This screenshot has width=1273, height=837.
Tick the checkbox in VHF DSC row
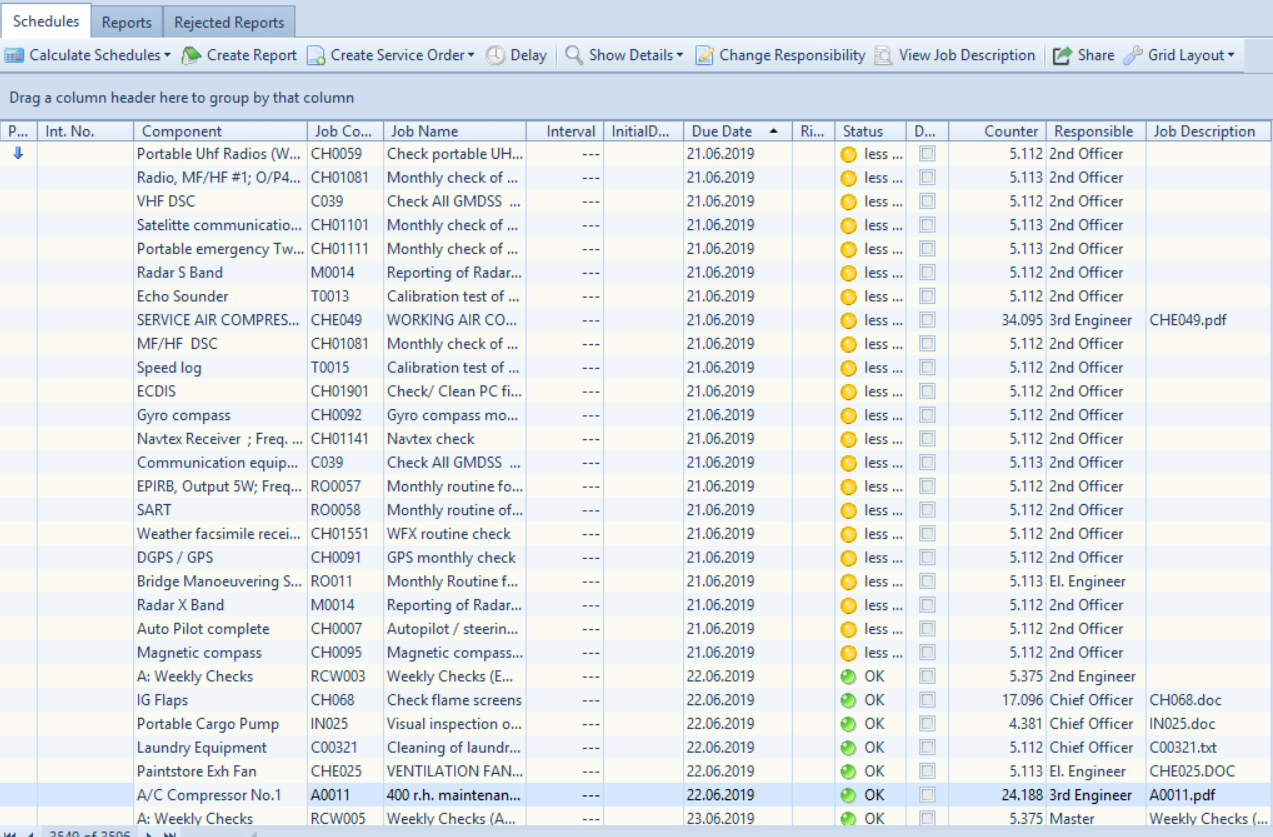pos(927,201)
